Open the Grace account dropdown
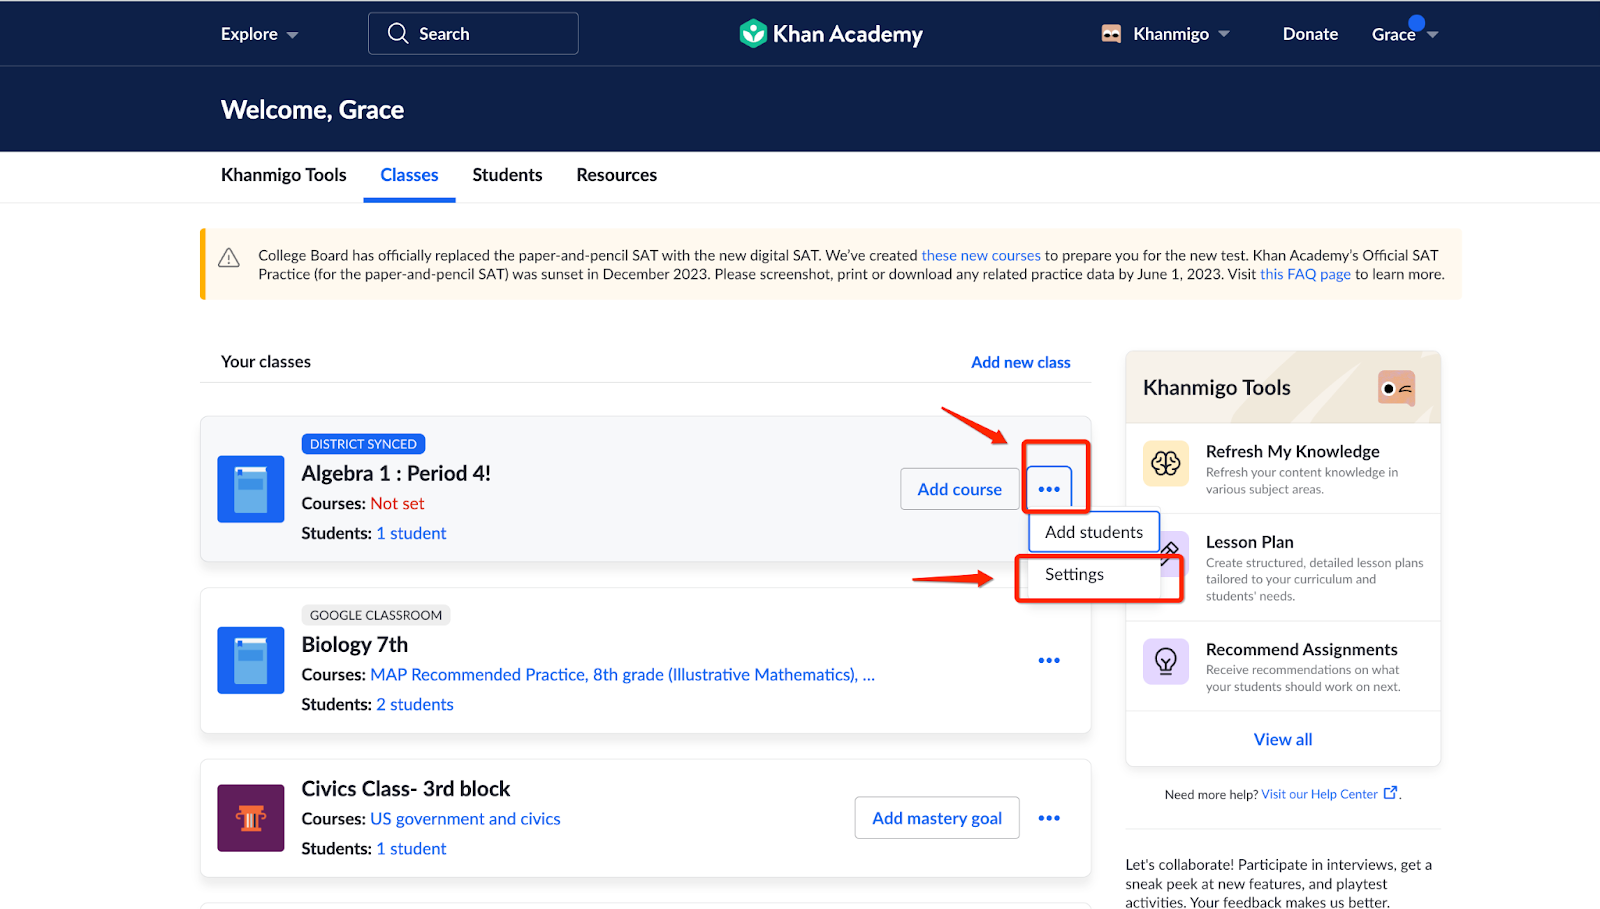 [x=1405, y=34]
